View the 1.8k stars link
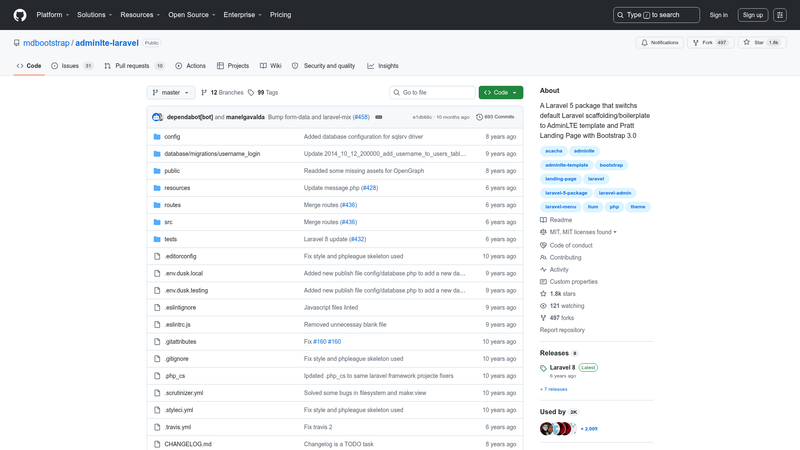This screenshot has height=450, width=800. [558, 294]
